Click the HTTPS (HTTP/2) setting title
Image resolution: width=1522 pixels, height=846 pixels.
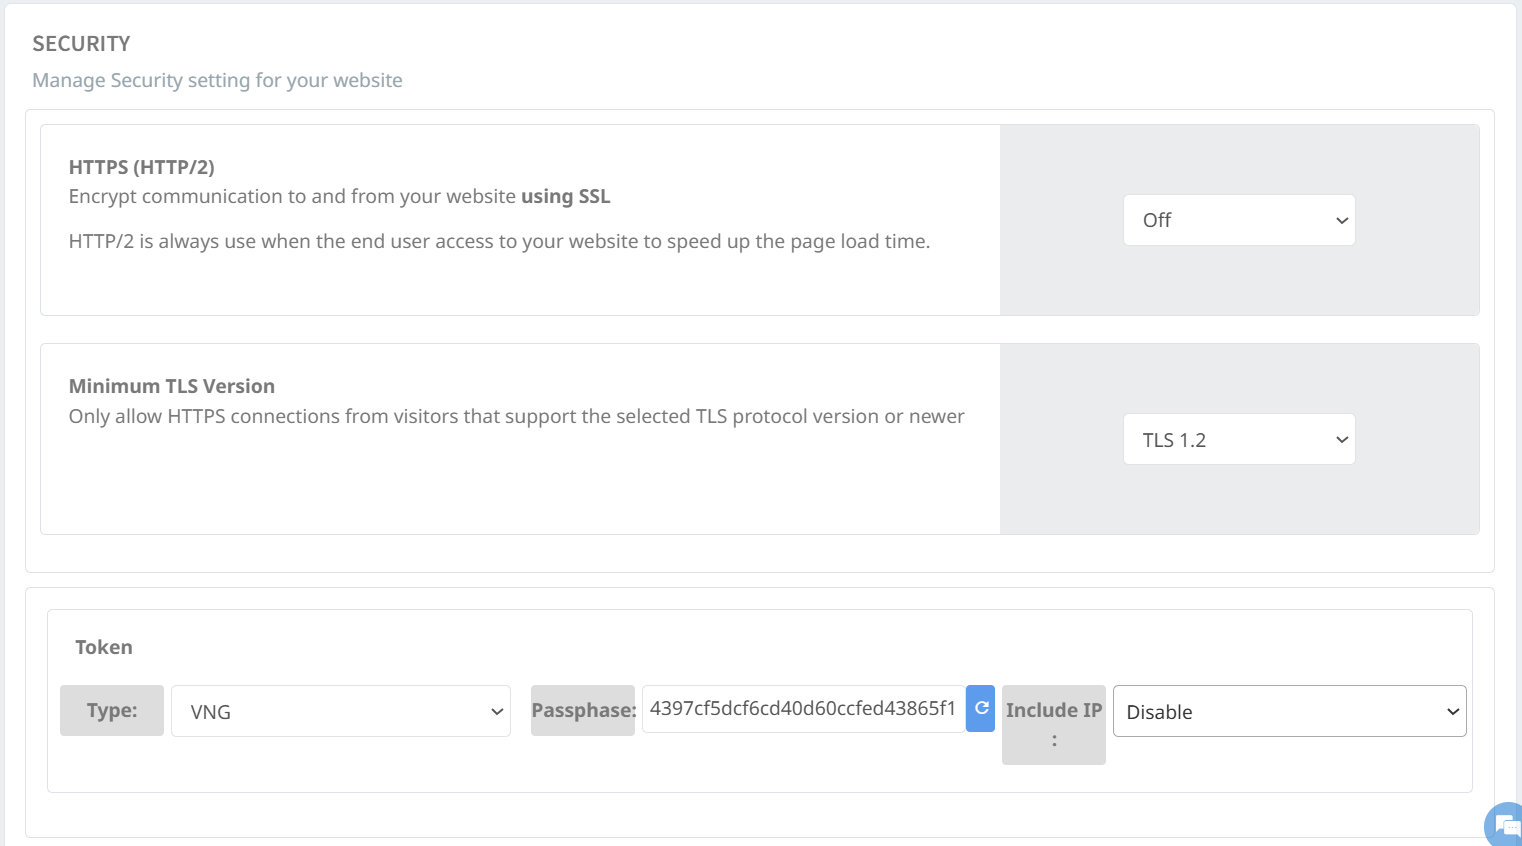(x=142, y=167)
